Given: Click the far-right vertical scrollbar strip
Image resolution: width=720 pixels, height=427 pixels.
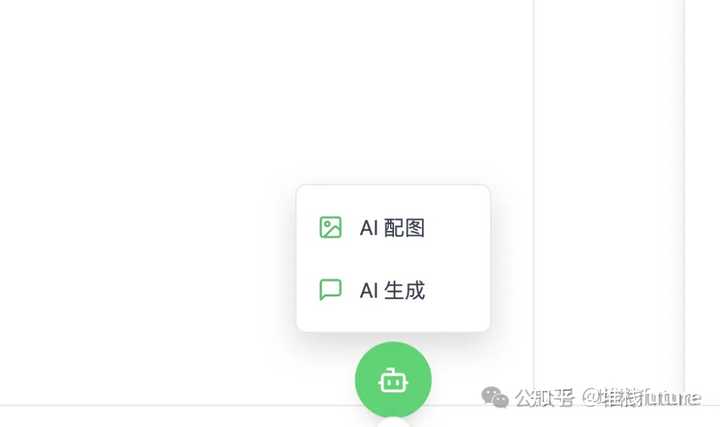Looking at the screenshot, I should [x=703, y=202].
